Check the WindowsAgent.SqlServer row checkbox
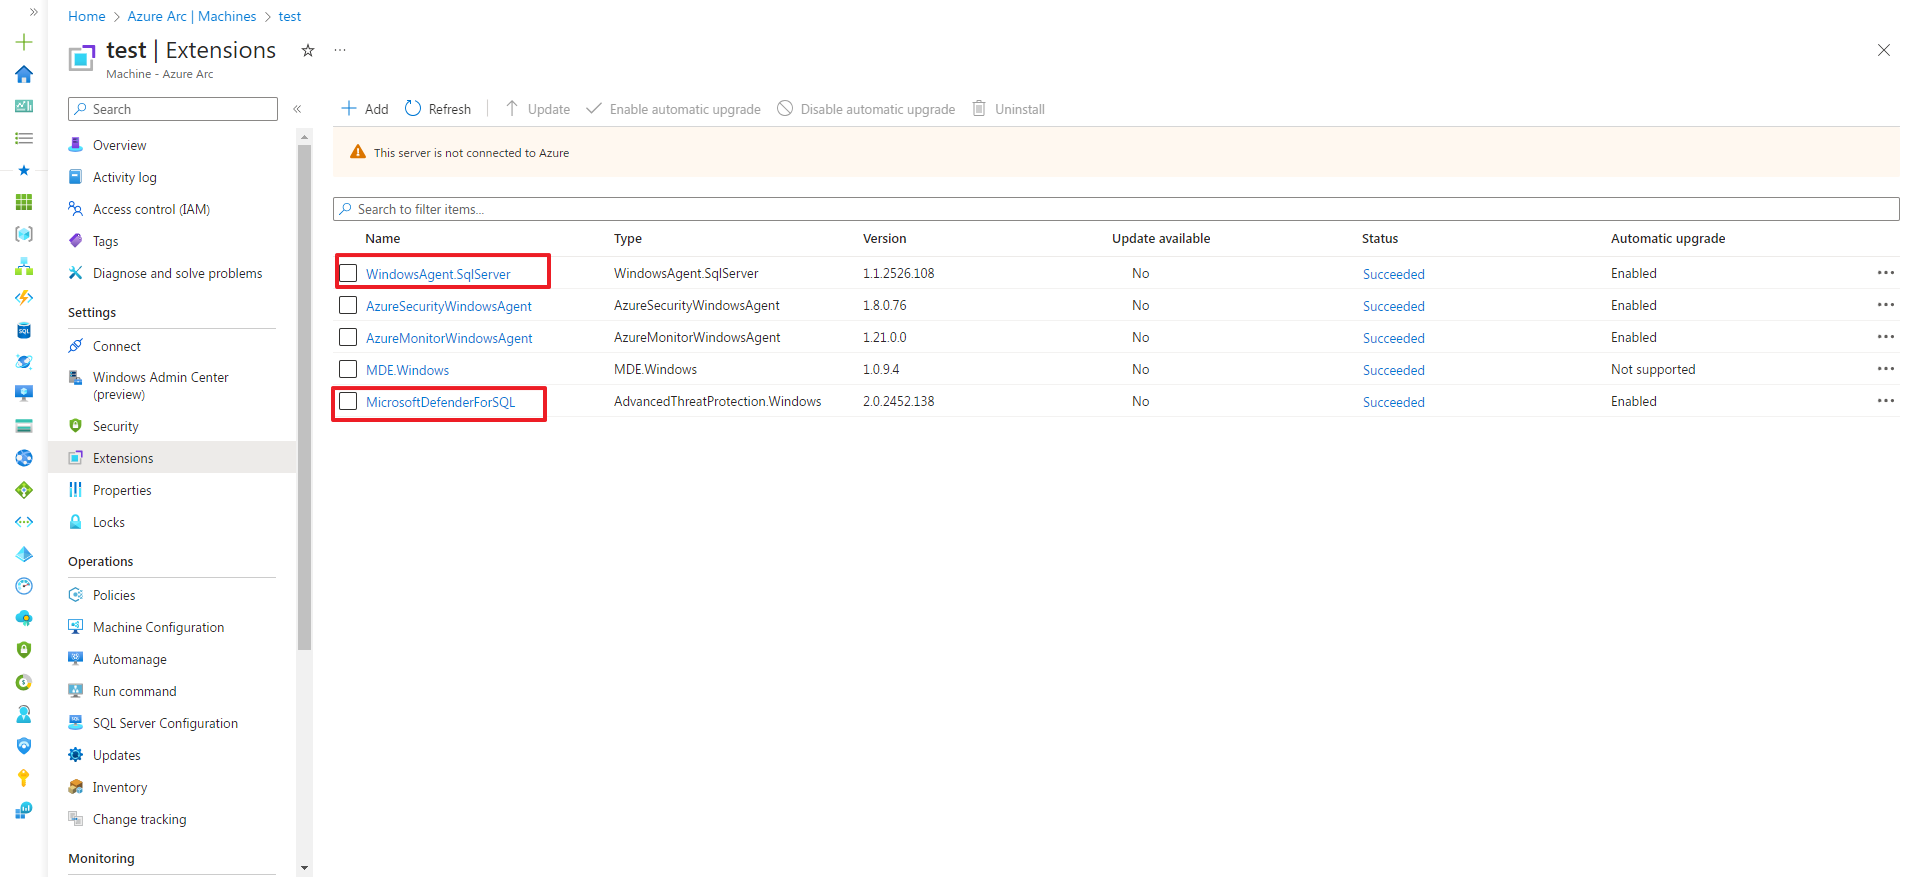 pyautogui.click(x=348, y=273)
